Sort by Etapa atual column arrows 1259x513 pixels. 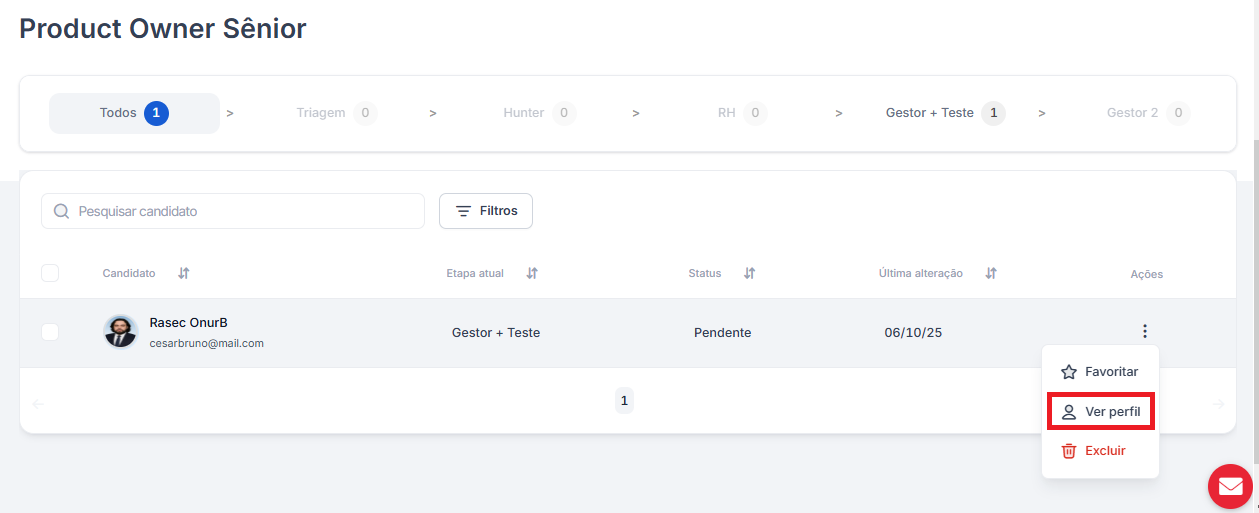pyautogui.click(x=532, y=273)
